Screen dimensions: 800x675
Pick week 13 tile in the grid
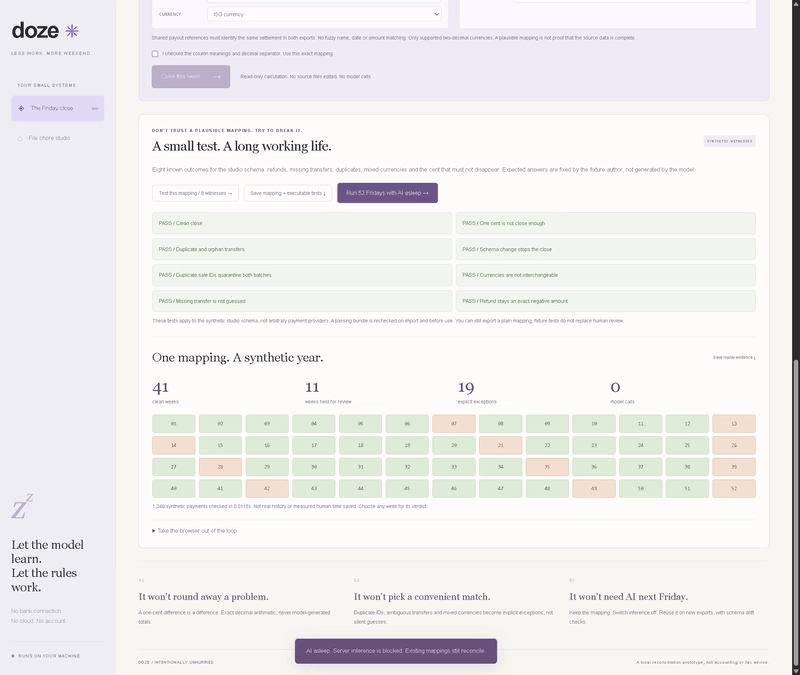(734, 424)
